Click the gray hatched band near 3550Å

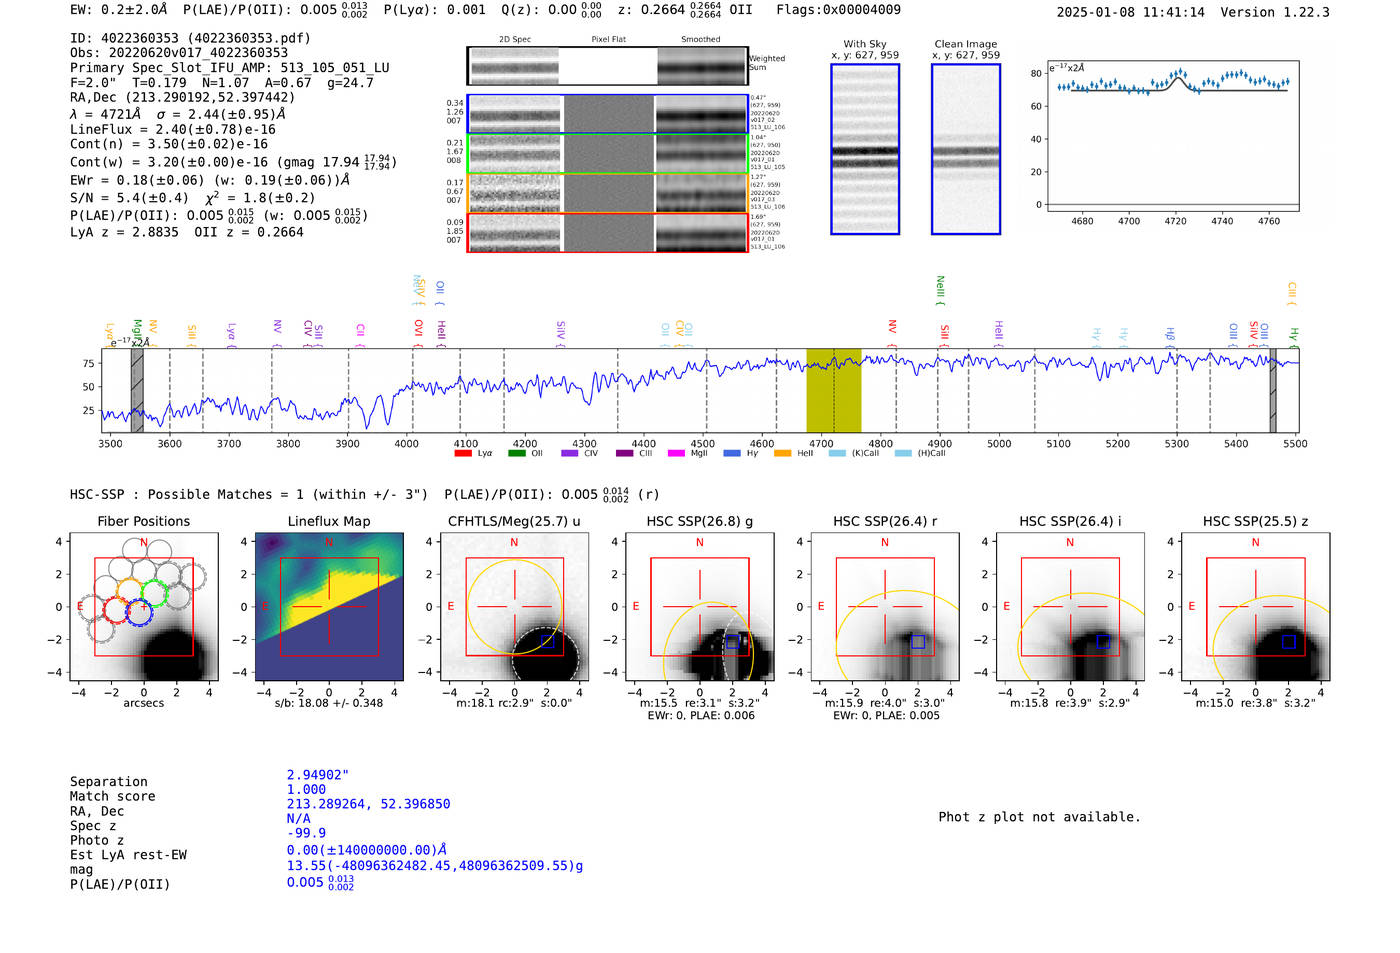pyautogui.click(x=137, y=390)
